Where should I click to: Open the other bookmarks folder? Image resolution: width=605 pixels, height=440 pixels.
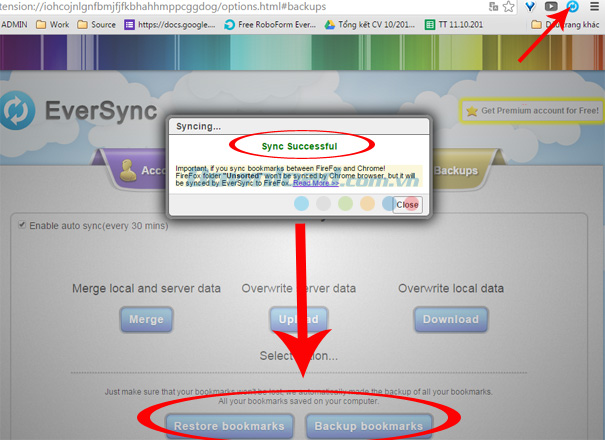565,25
